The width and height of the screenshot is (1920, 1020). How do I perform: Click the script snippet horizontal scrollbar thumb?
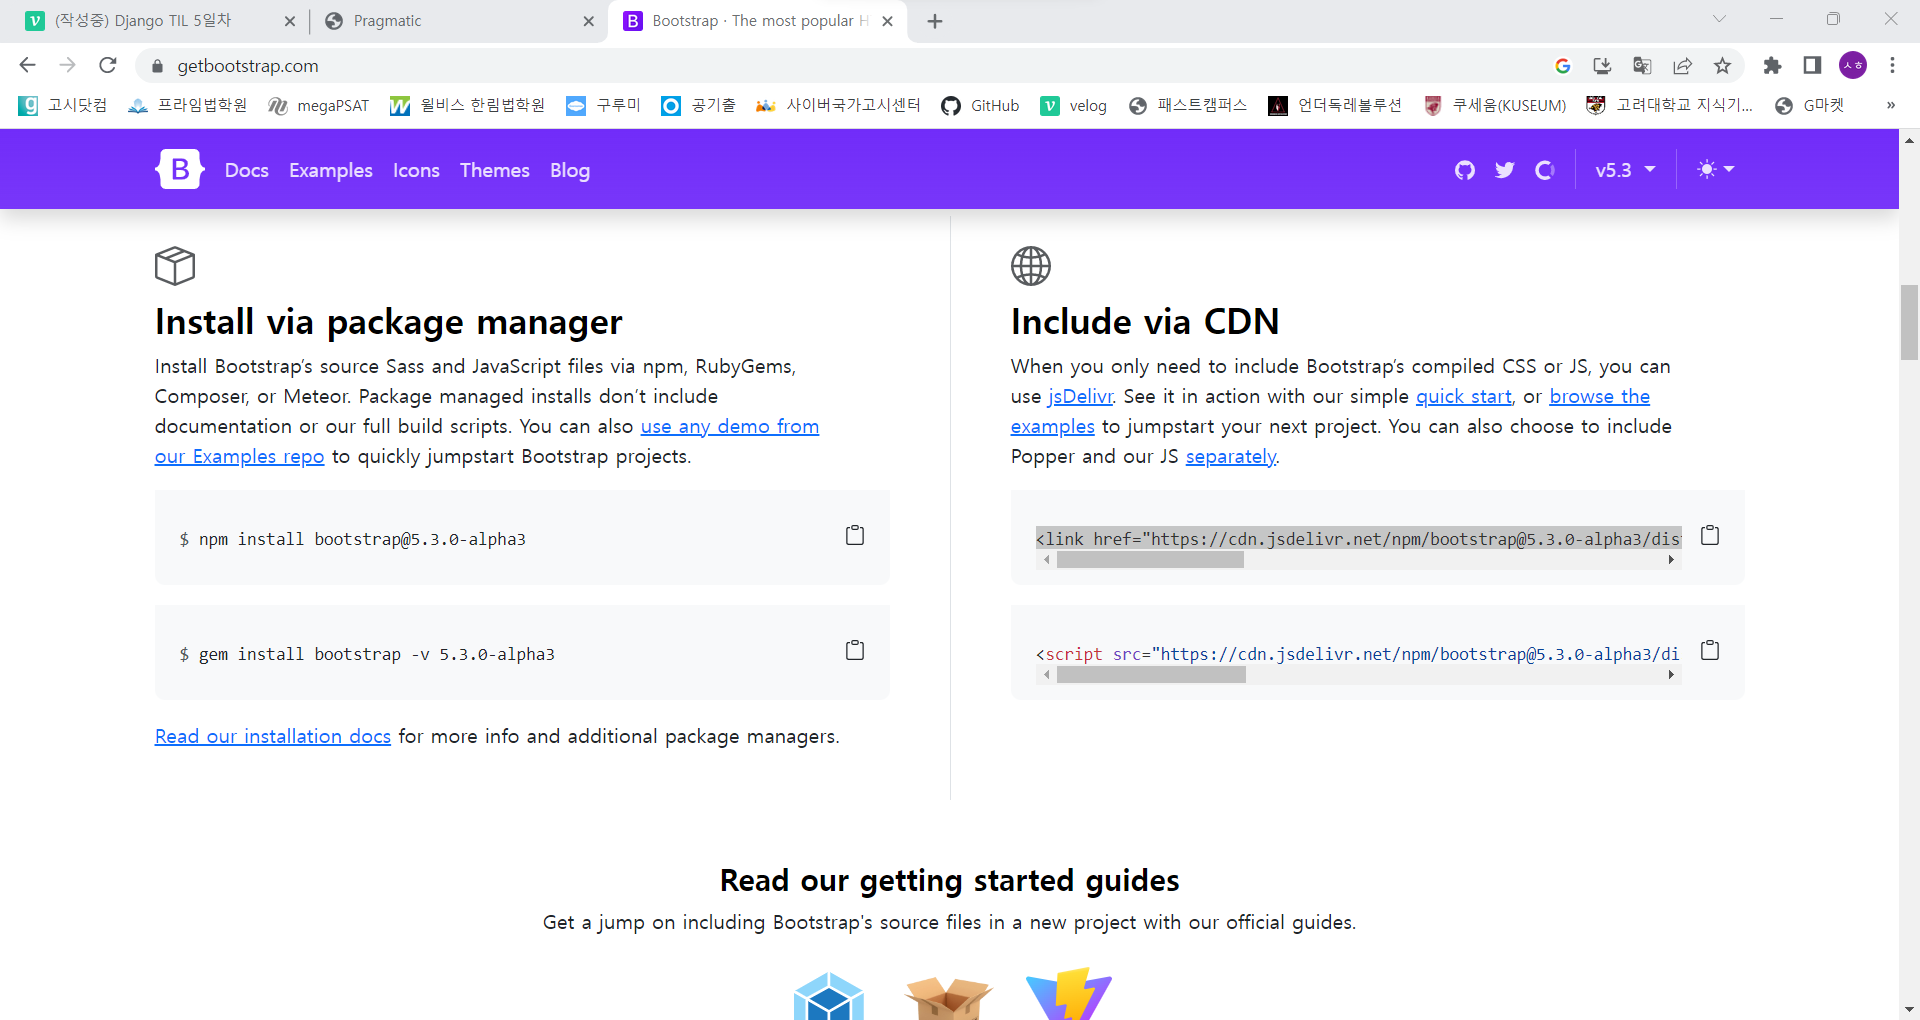[x=1151, y=675]
